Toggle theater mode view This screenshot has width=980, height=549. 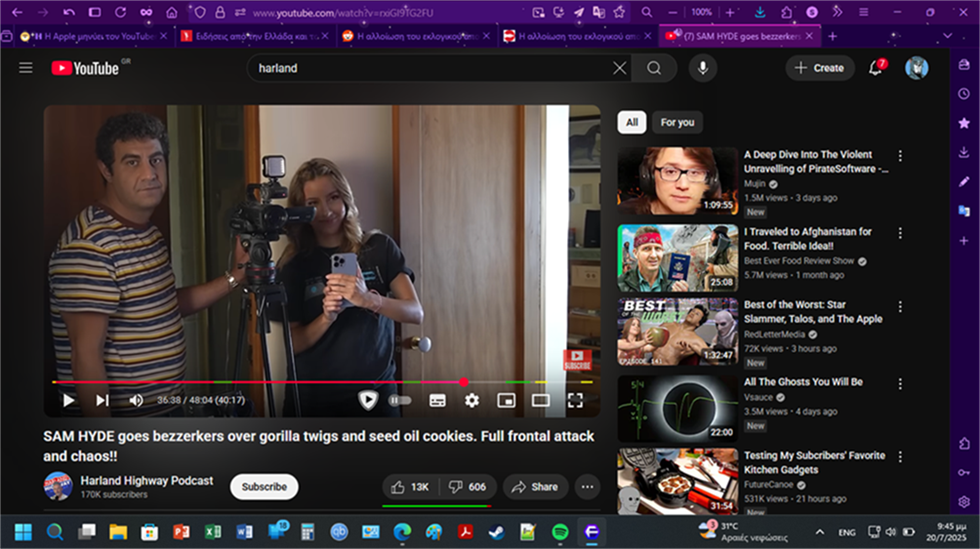click(x=541, y=400)
